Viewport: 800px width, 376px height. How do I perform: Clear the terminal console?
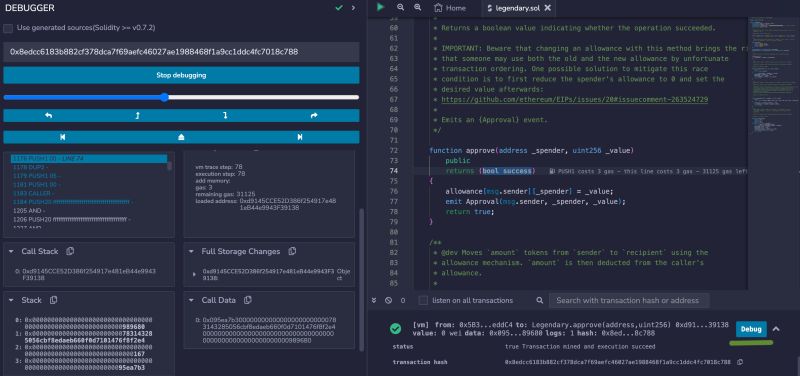(388, 300)
